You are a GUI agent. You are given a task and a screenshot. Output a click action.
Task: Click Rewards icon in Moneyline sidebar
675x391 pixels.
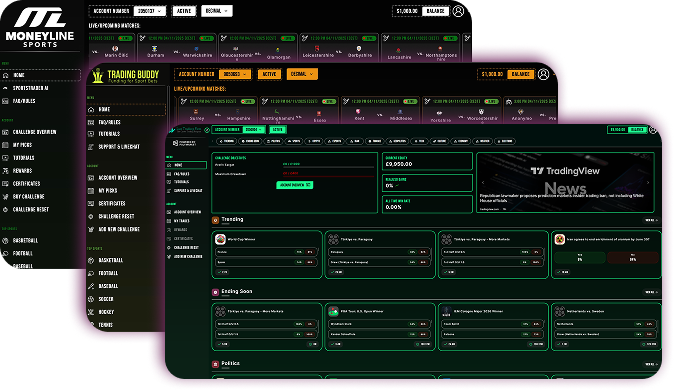click(x=6, y=171)
